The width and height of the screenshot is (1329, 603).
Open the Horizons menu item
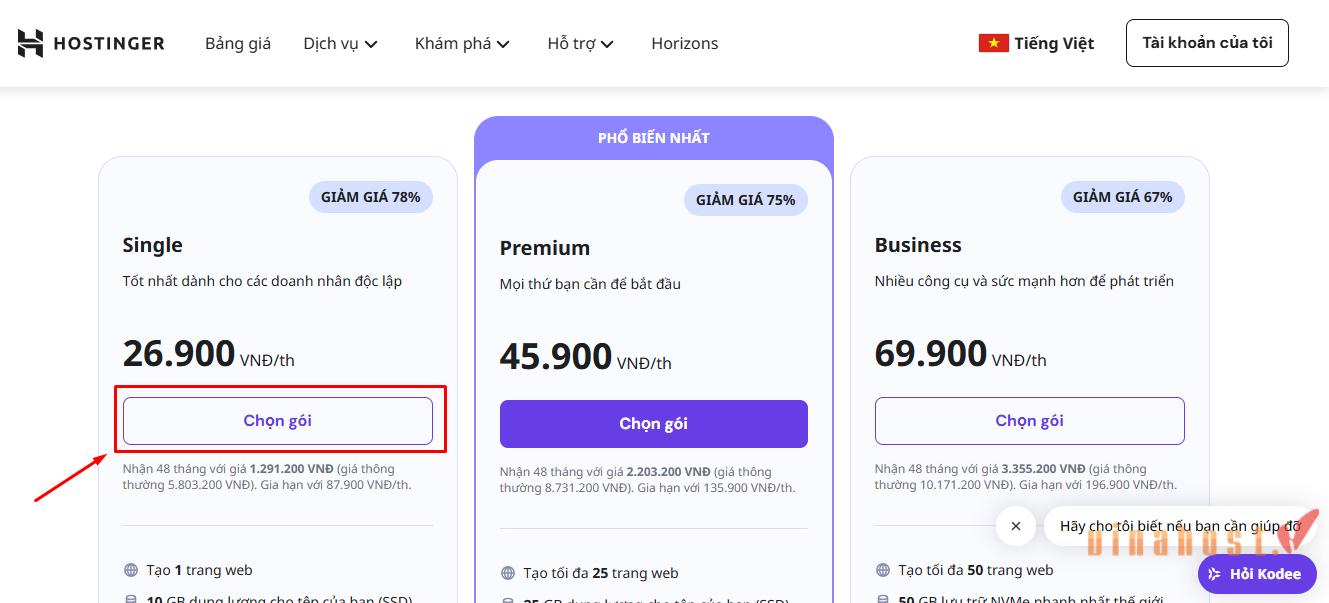[684, 43]
